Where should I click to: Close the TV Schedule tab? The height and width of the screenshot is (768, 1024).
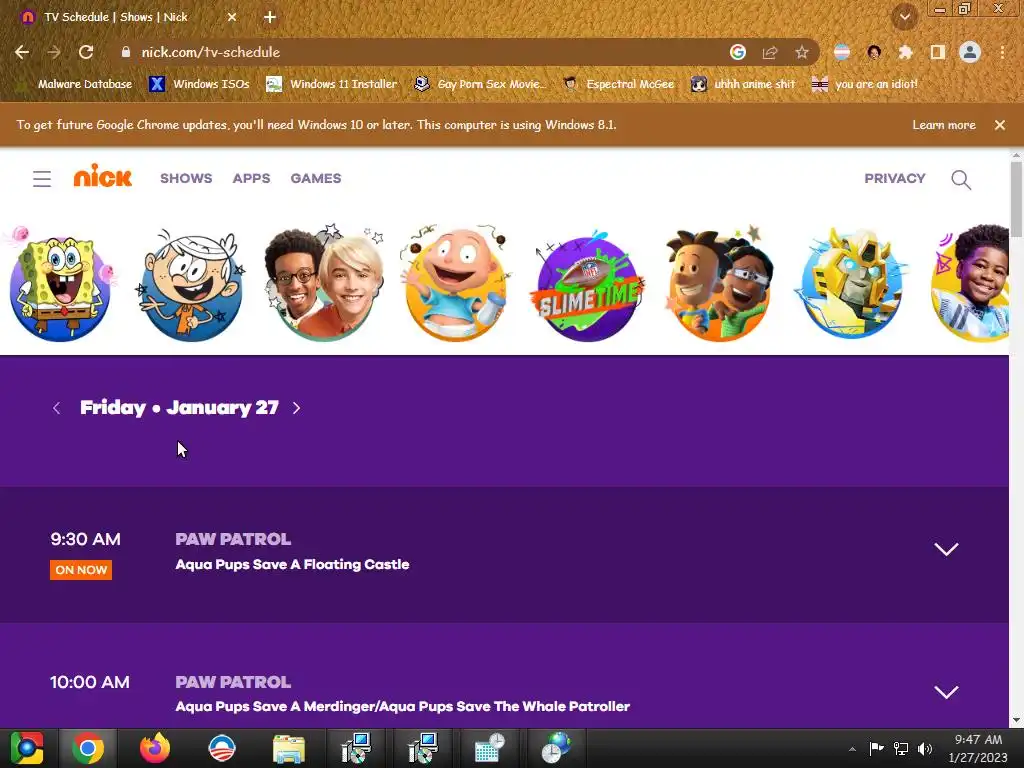click(232, 17)
